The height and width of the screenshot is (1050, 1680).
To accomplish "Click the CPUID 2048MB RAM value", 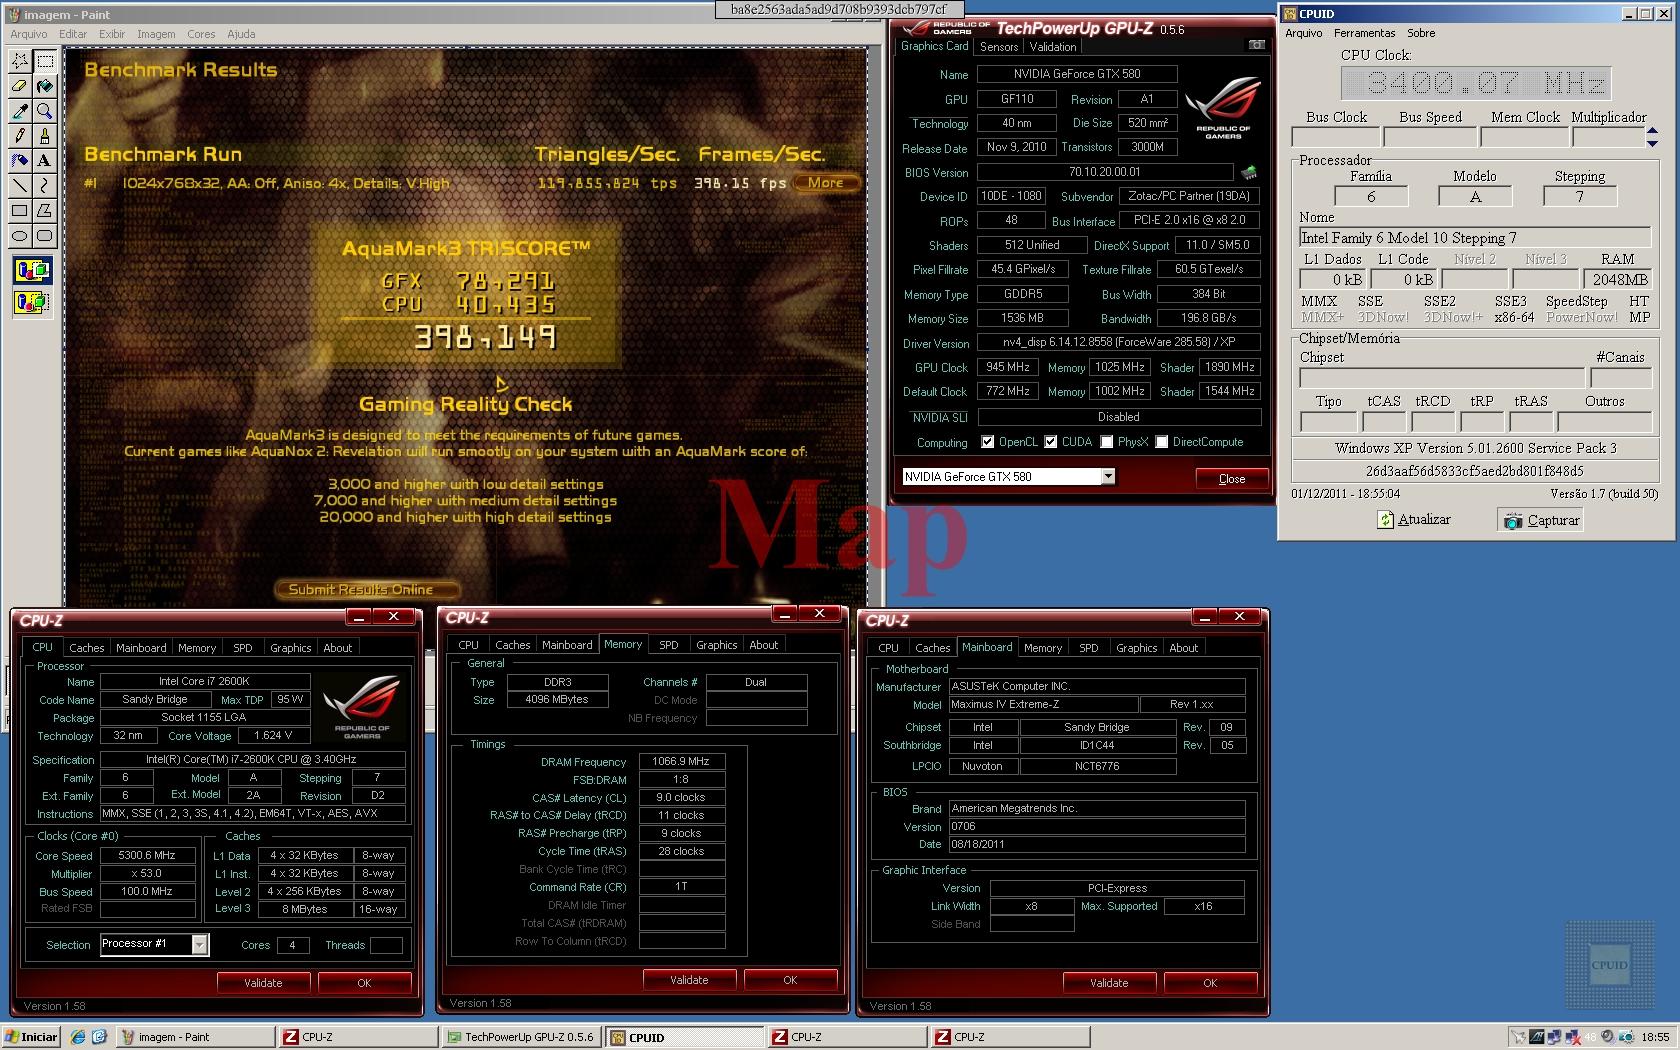I will (1620, 280).
